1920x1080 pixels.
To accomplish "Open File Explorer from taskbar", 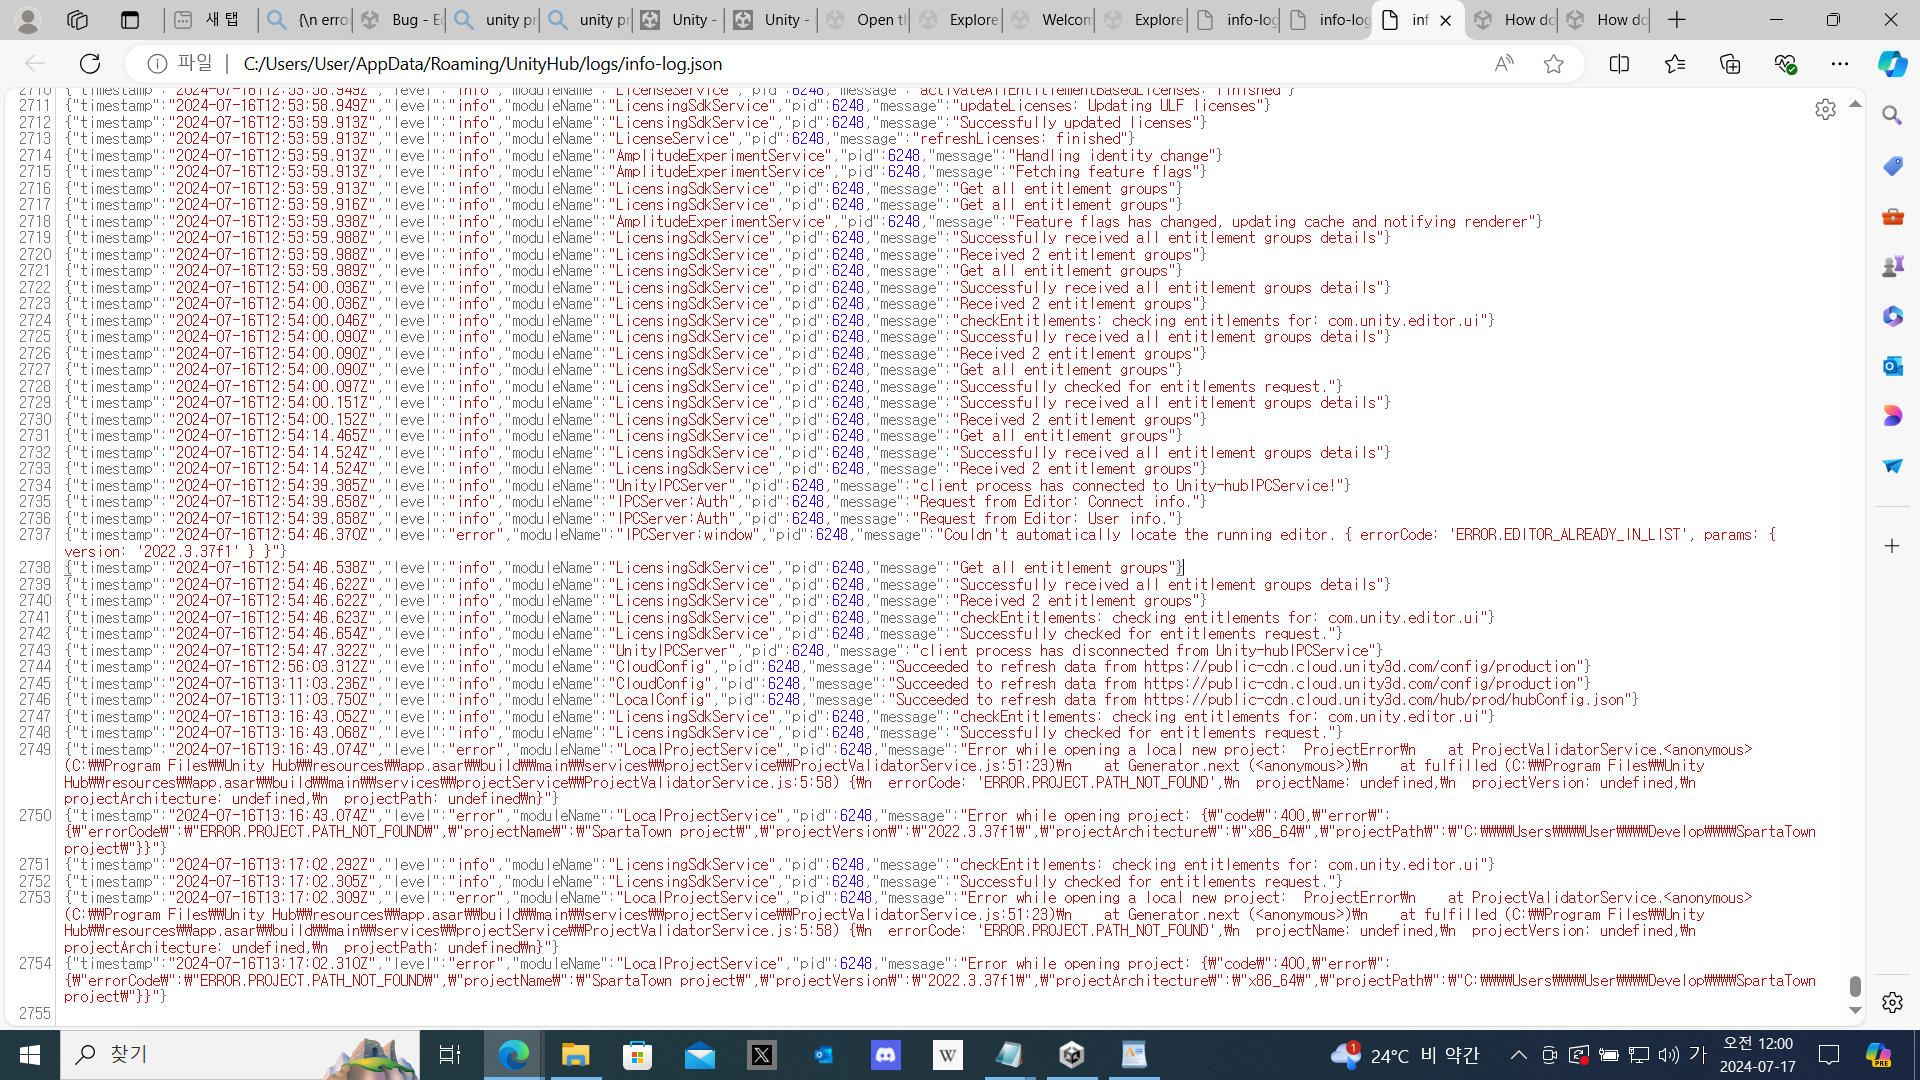I will [575, 1054].
